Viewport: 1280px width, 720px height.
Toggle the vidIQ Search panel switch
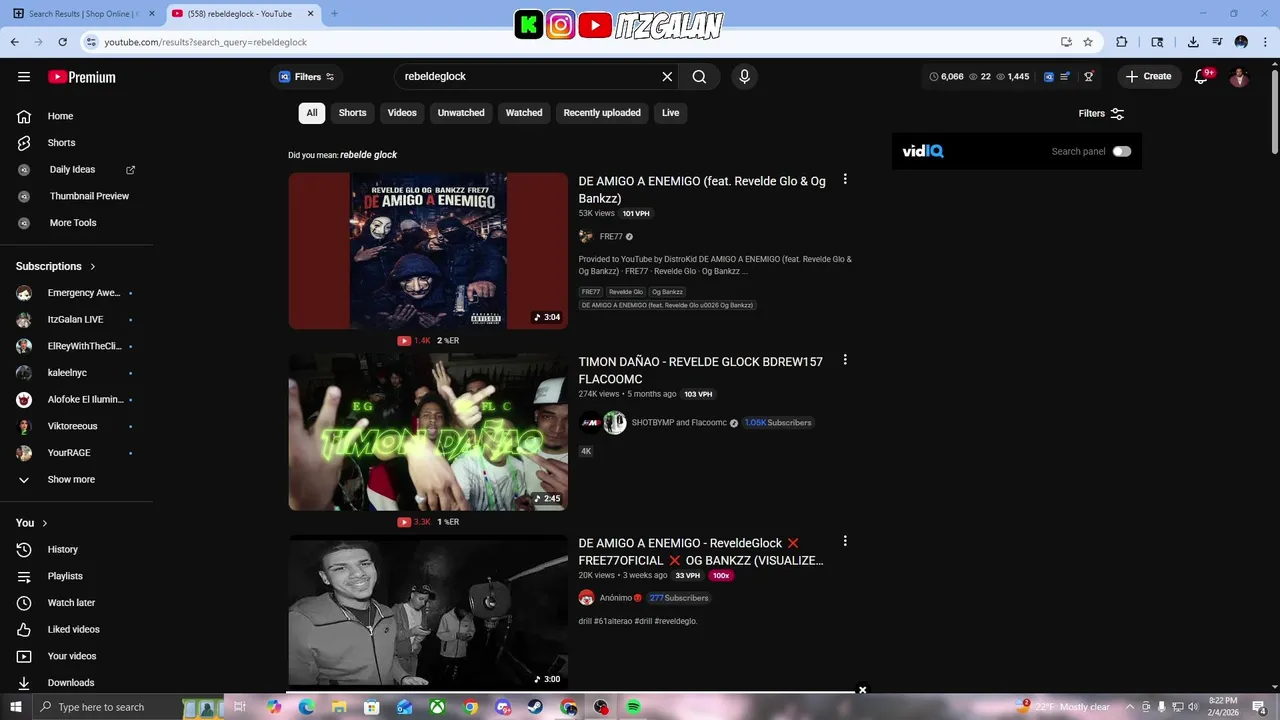point(1122,151)
